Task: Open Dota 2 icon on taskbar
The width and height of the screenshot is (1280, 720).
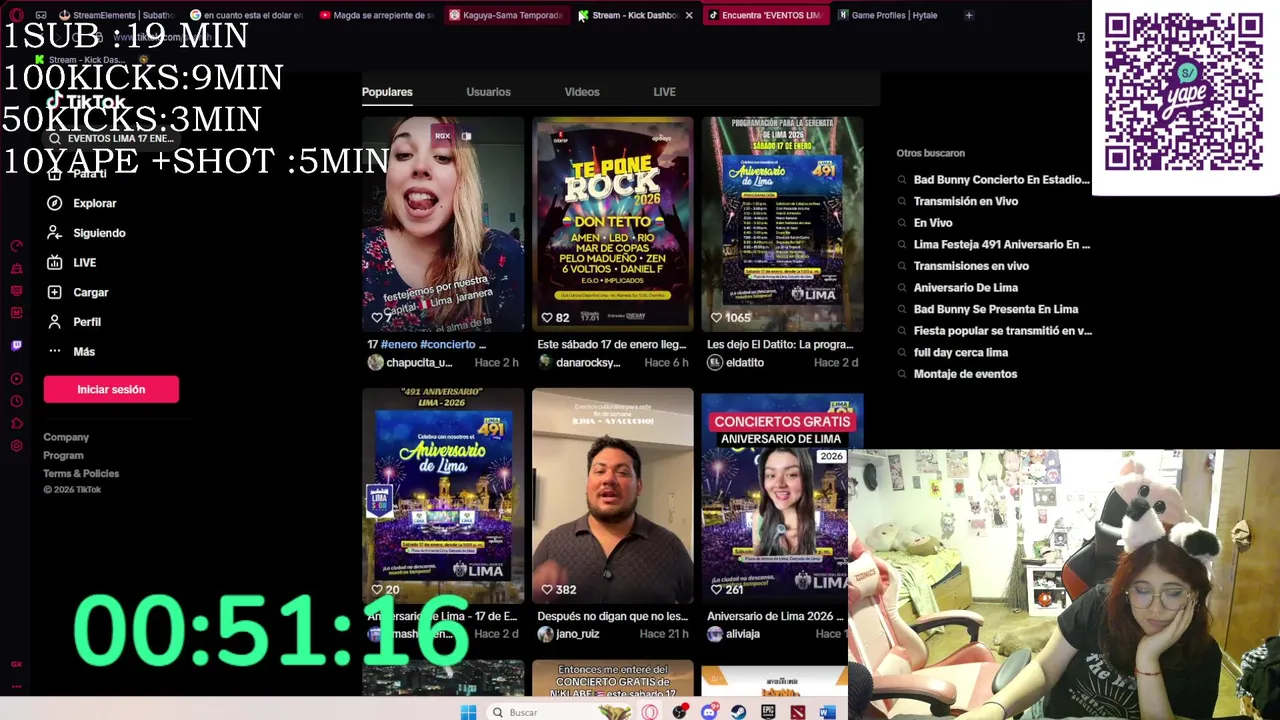Action: click(797, 712)
